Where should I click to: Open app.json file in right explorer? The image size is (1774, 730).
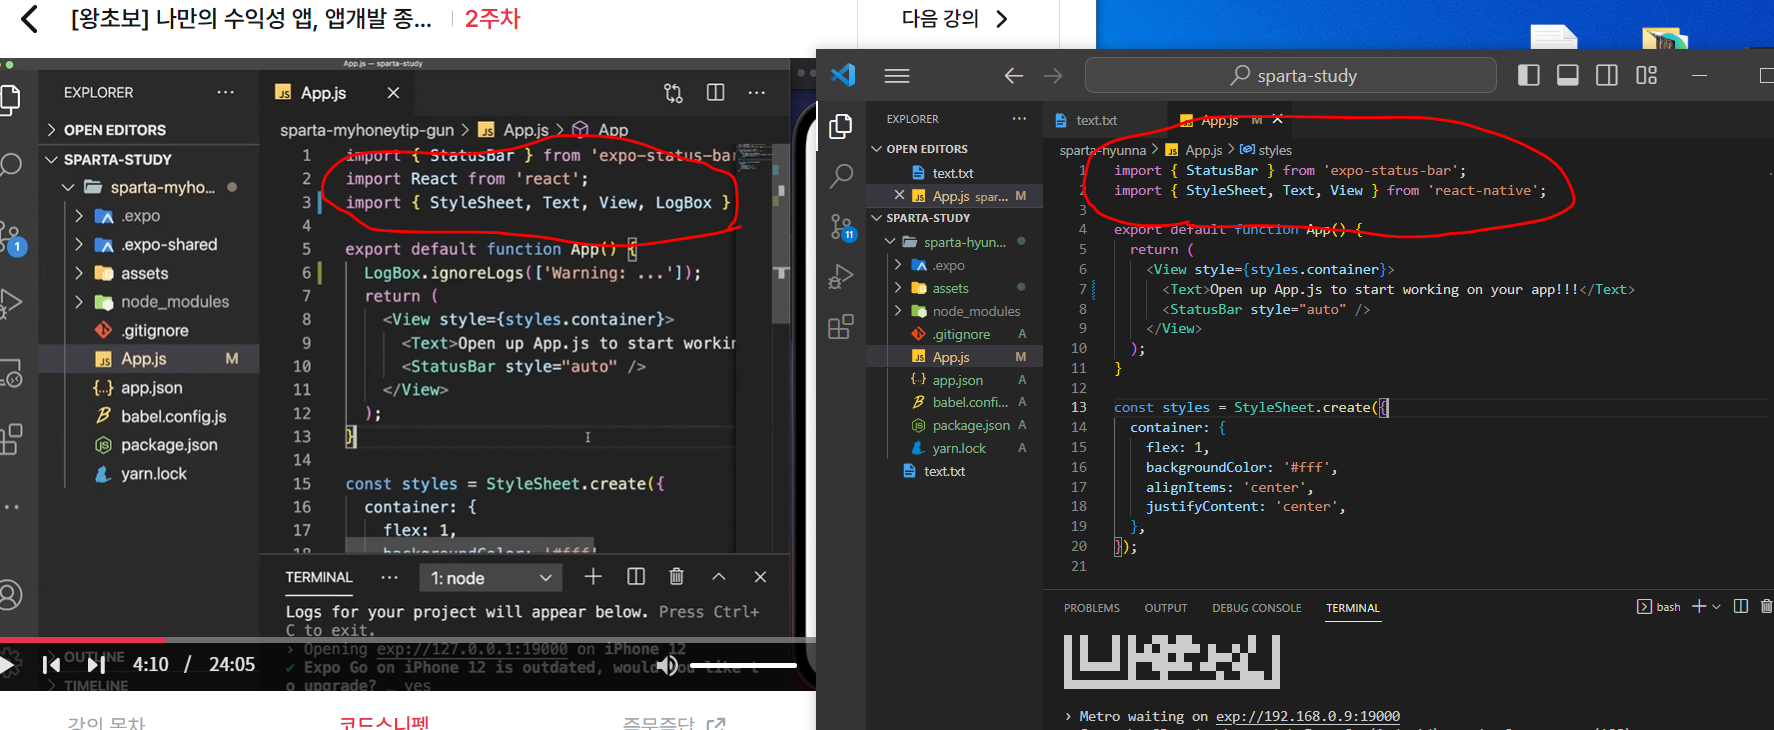955,380
